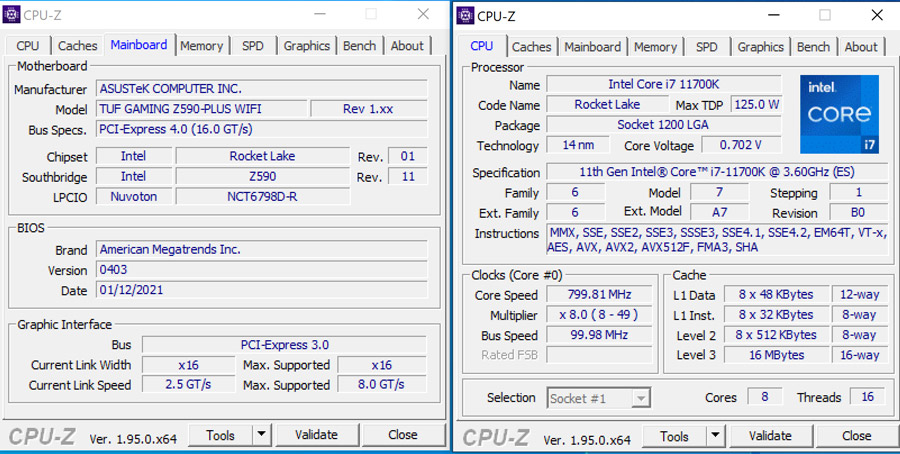Screen dimensions: 900x454
Task: Click the 99.98 MHz bus speed value
Action: point(599,335)
